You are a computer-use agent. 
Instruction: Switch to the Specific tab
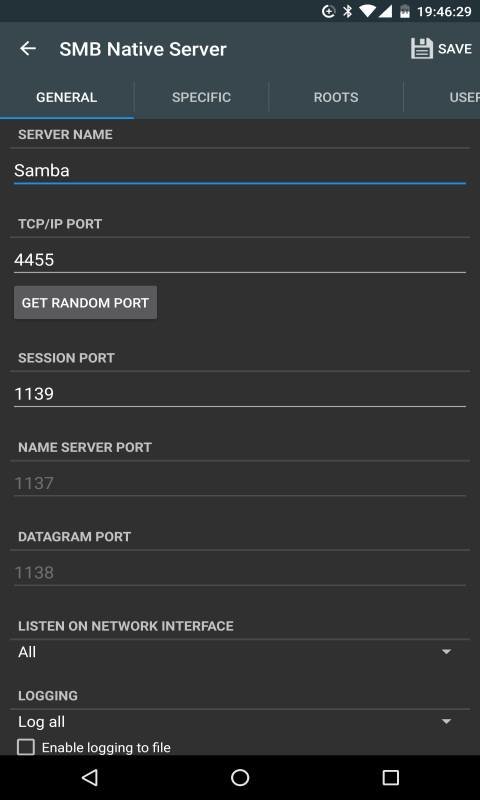201,97
